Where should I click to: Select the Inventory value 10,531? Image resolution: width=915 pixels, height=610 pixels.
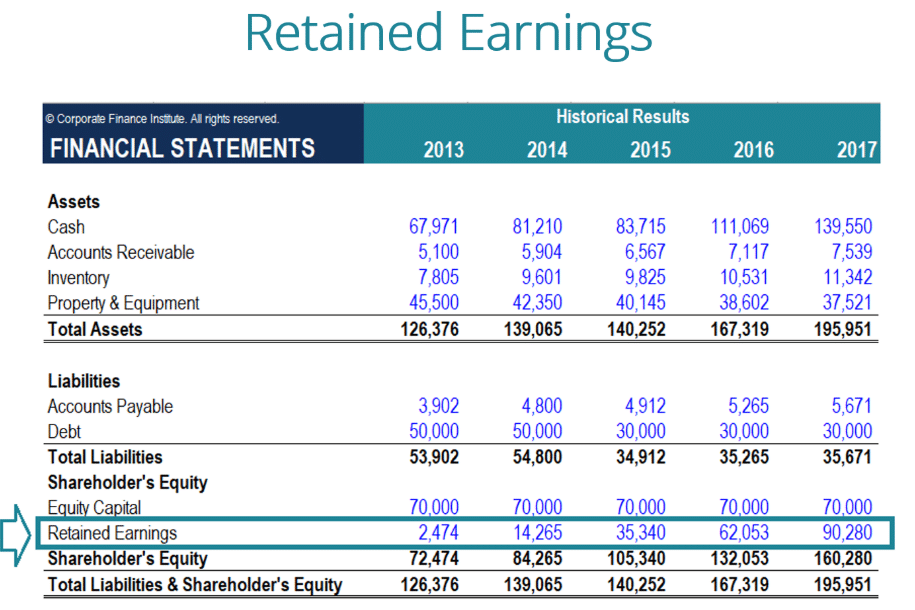[x=744, y=277]
